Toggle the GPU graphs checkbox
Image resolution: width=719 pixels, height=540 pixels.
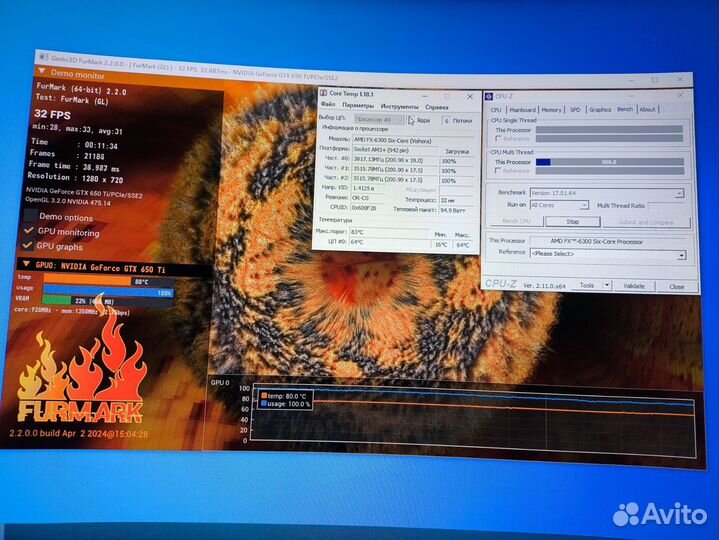(x=29, y=245)
